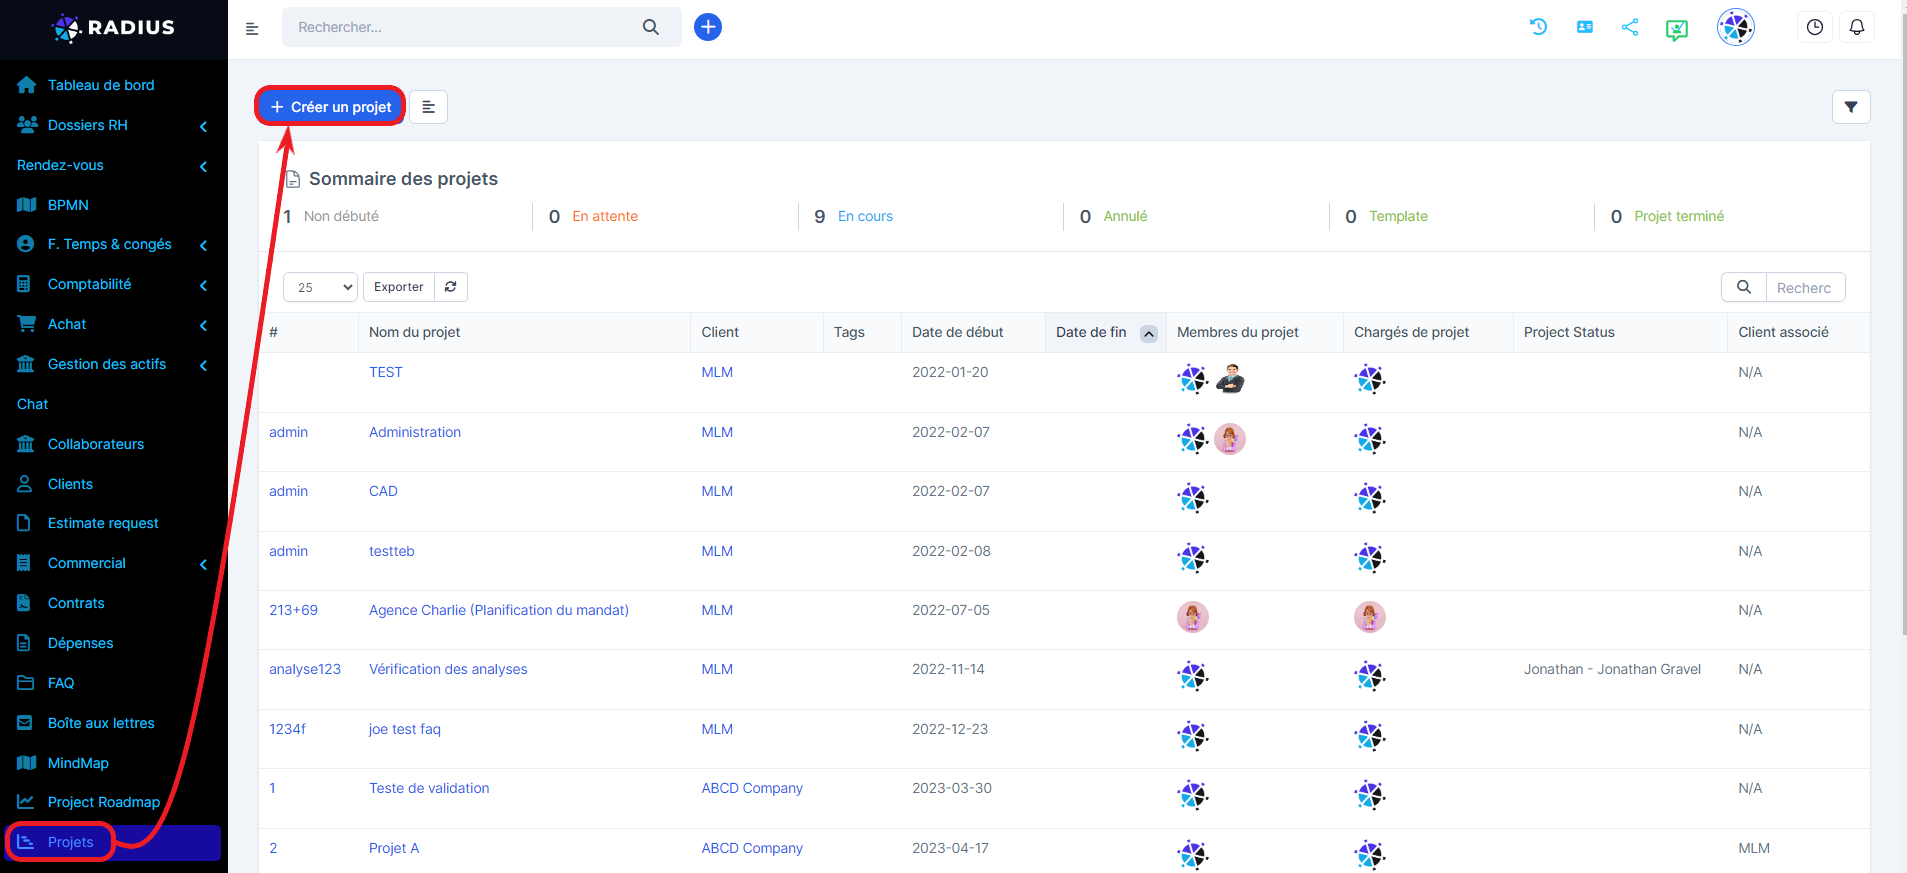Expand the Achat submenu arrow
The image size is (1907, 873).
tap(204, 325)
